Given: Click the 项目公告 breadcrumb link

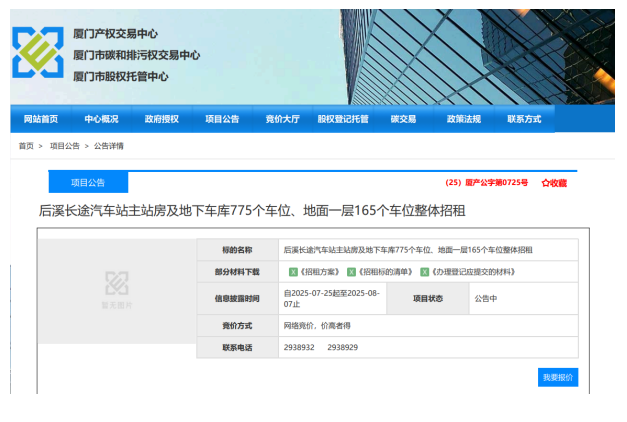Looking at the screenshot, I should point(65,146).
